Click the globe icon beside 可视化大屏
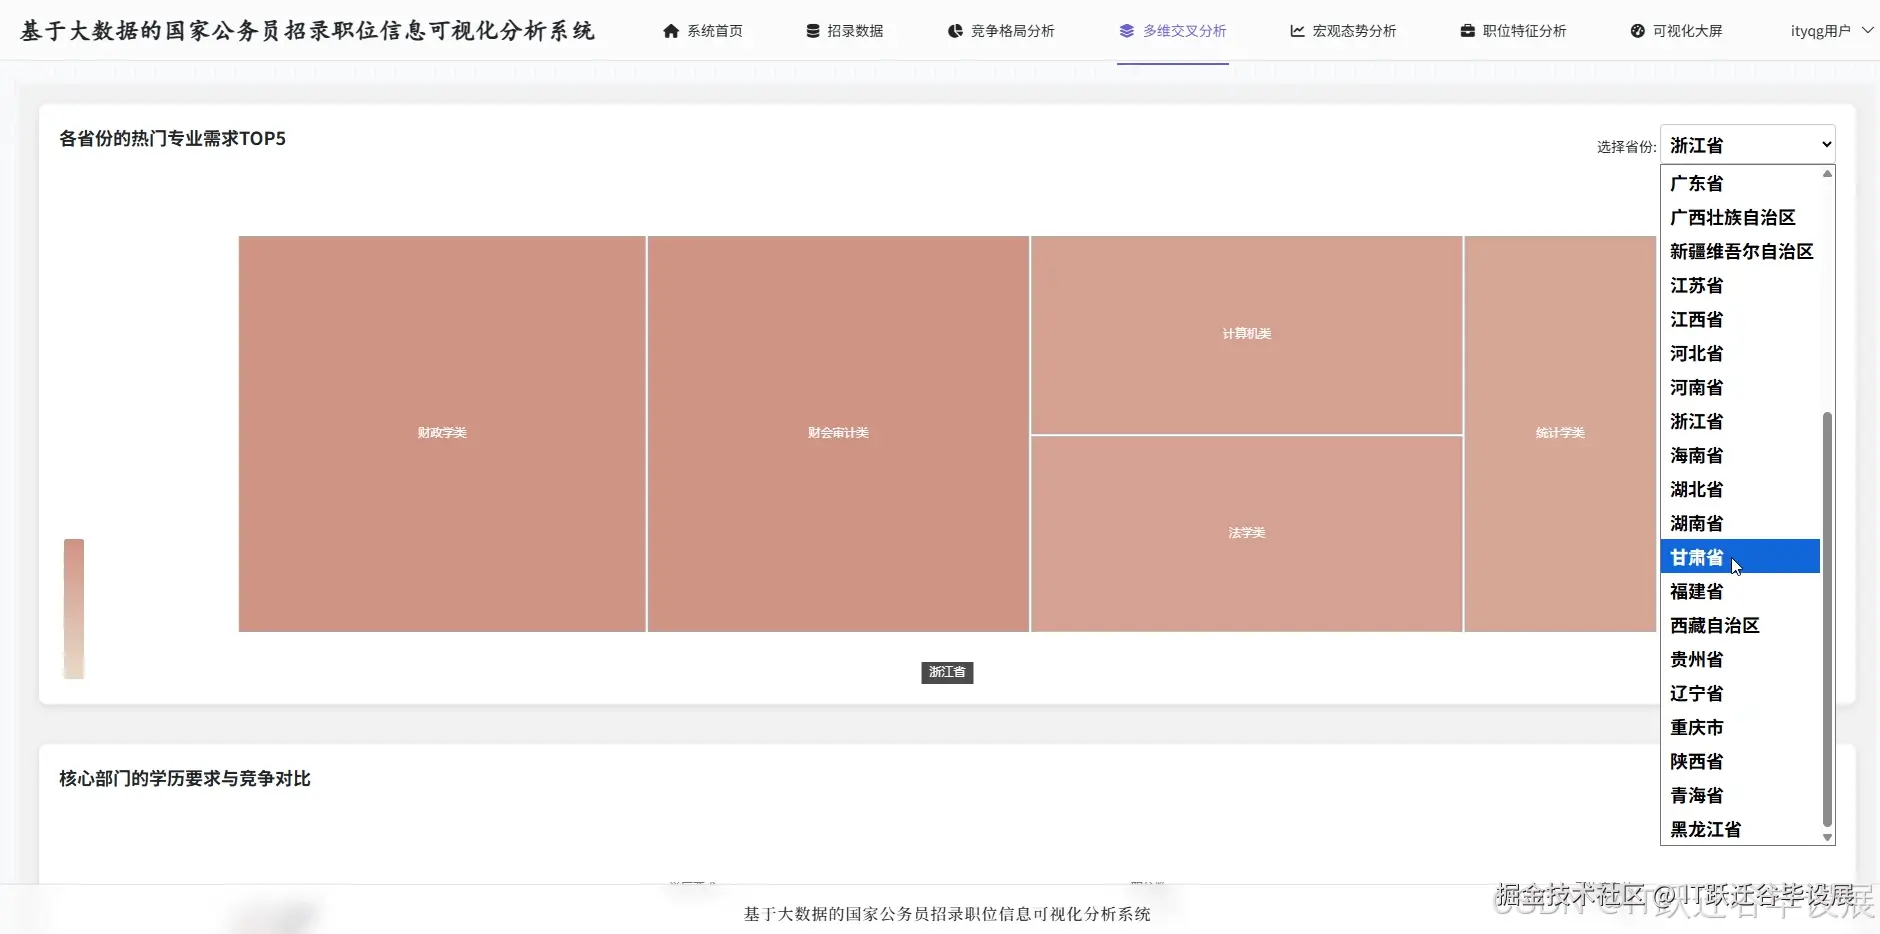 tap(1636, 30)
